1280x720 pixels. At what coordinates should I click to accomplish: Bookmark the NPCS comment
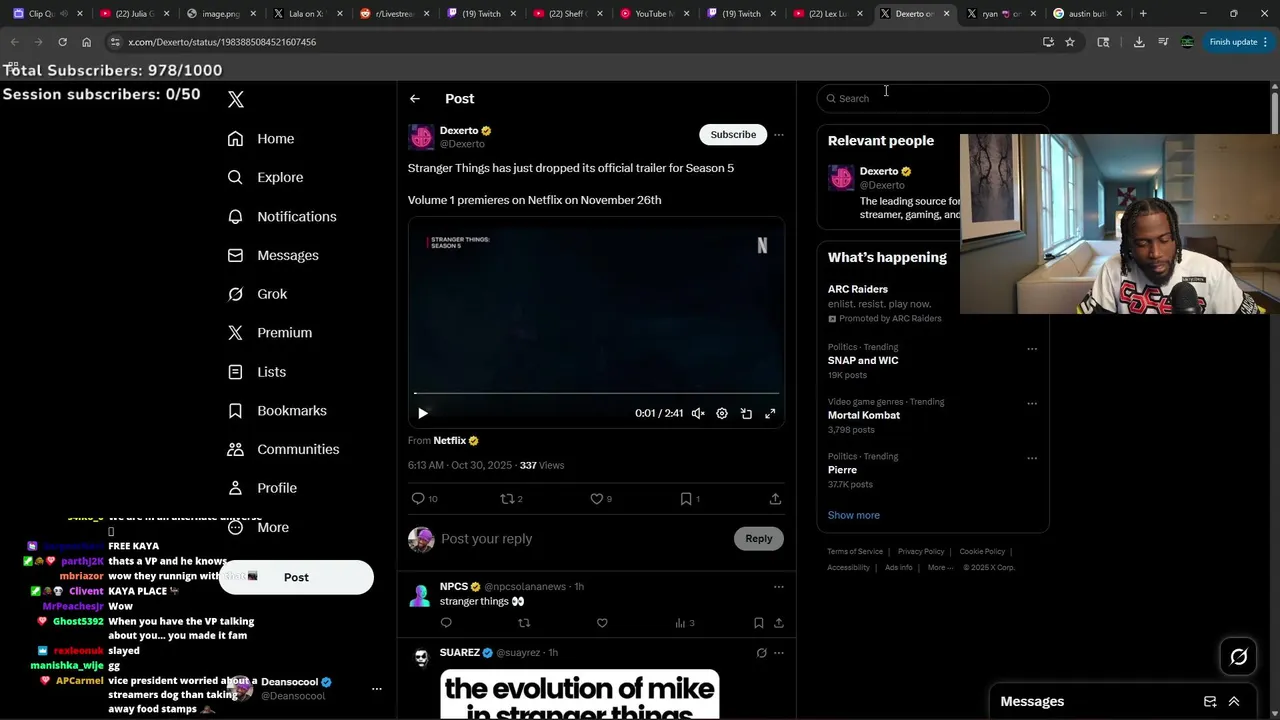(x=759, y=623)
